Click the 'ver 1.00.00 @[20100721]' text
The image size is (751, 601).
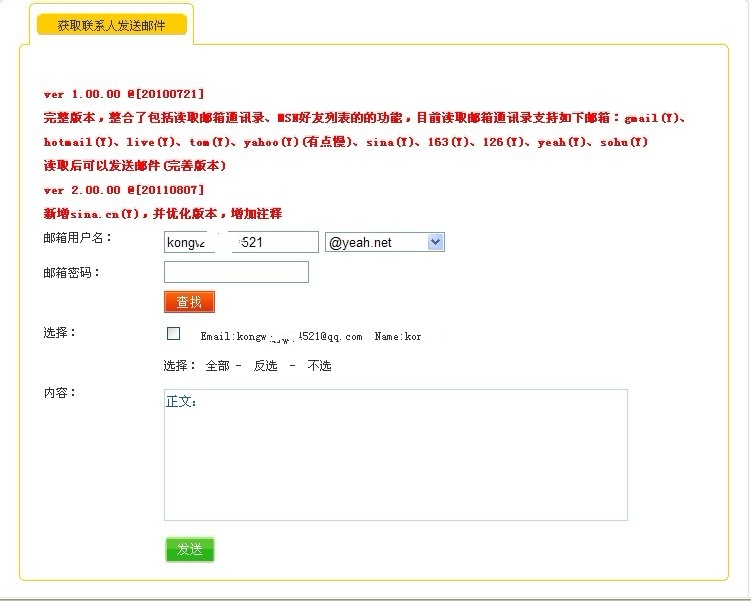click(124, 94)
